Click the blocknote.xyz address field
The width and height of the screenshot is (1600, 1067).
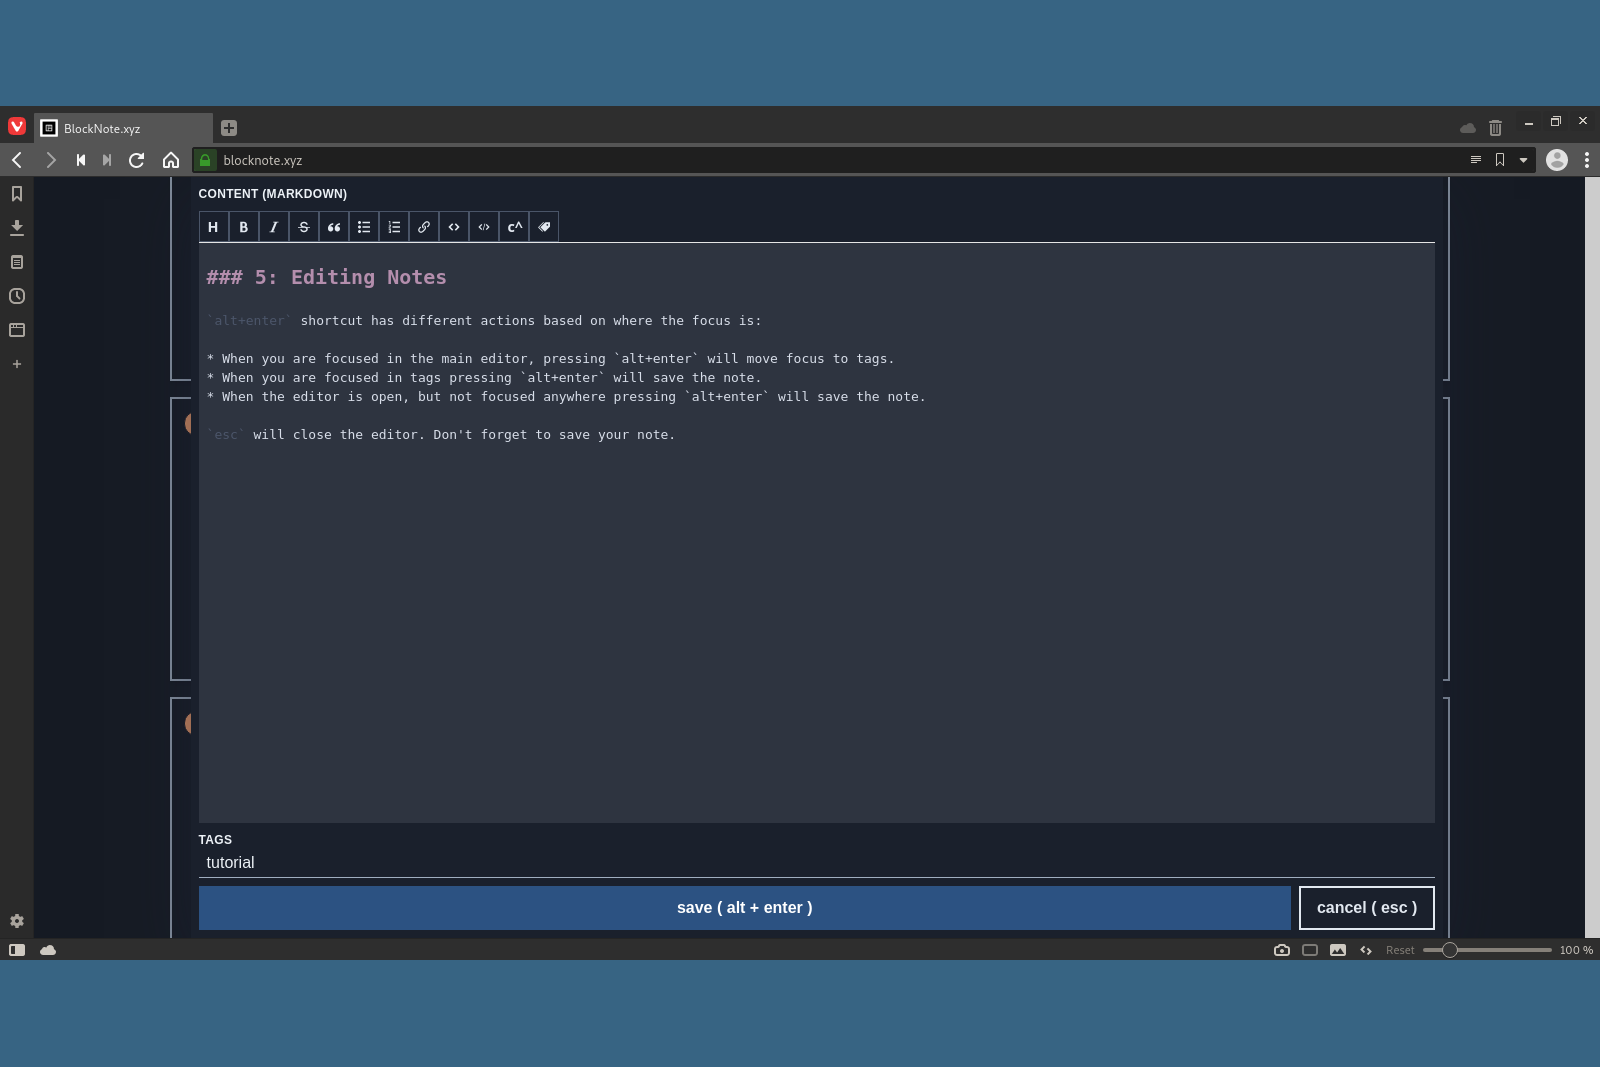click(x=840, y=160)
